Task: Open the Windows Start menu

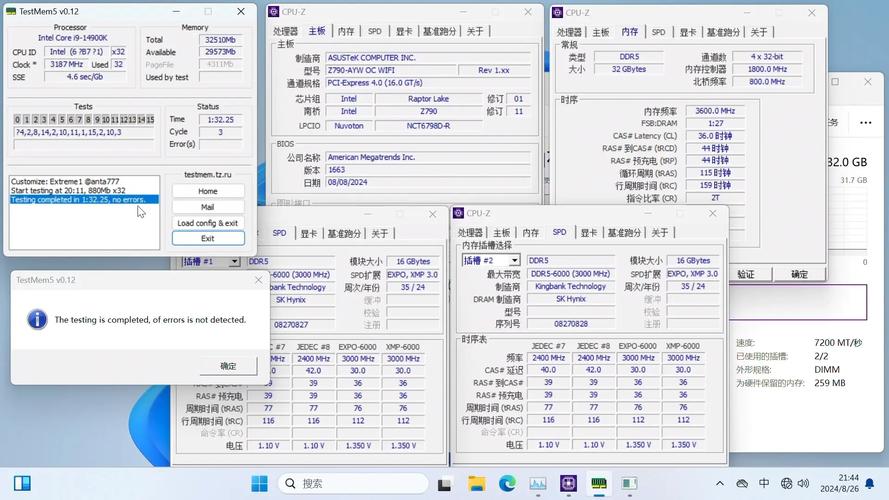Action: click(260, 484)
